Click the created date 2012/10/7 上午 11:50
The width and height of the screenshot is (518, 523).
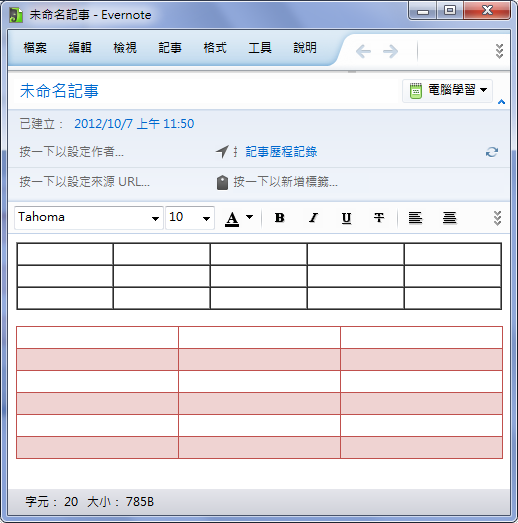[134, 124]
